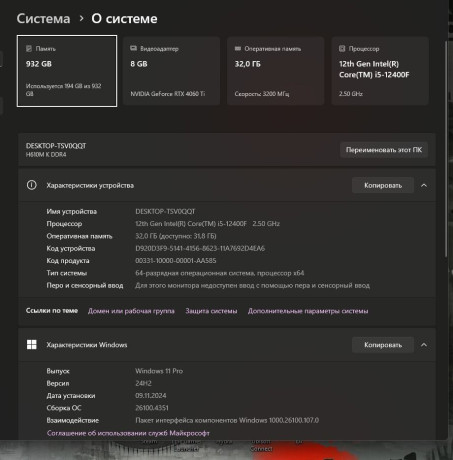Click Переименовать этот ПК button
The image size is (453, 460).
(x=384, y=150)
